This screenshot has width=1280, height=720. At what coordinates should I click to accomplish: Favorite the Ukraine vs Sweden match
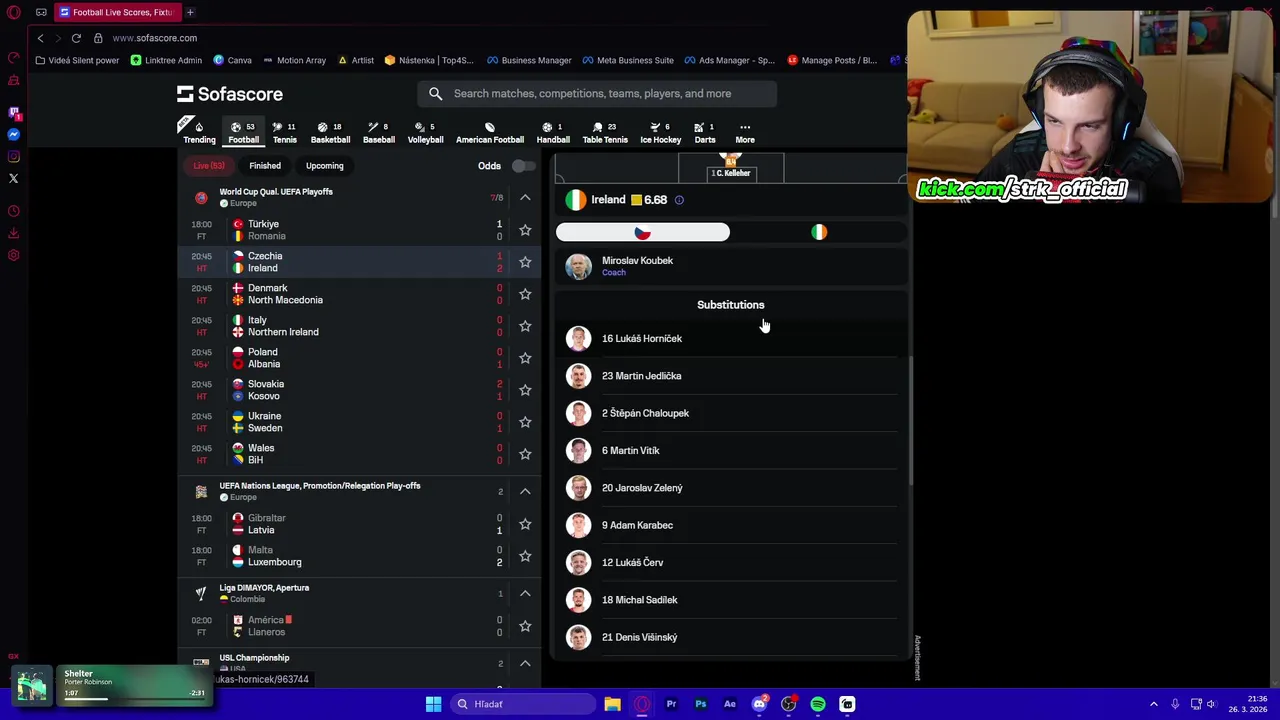coord(525,422)
